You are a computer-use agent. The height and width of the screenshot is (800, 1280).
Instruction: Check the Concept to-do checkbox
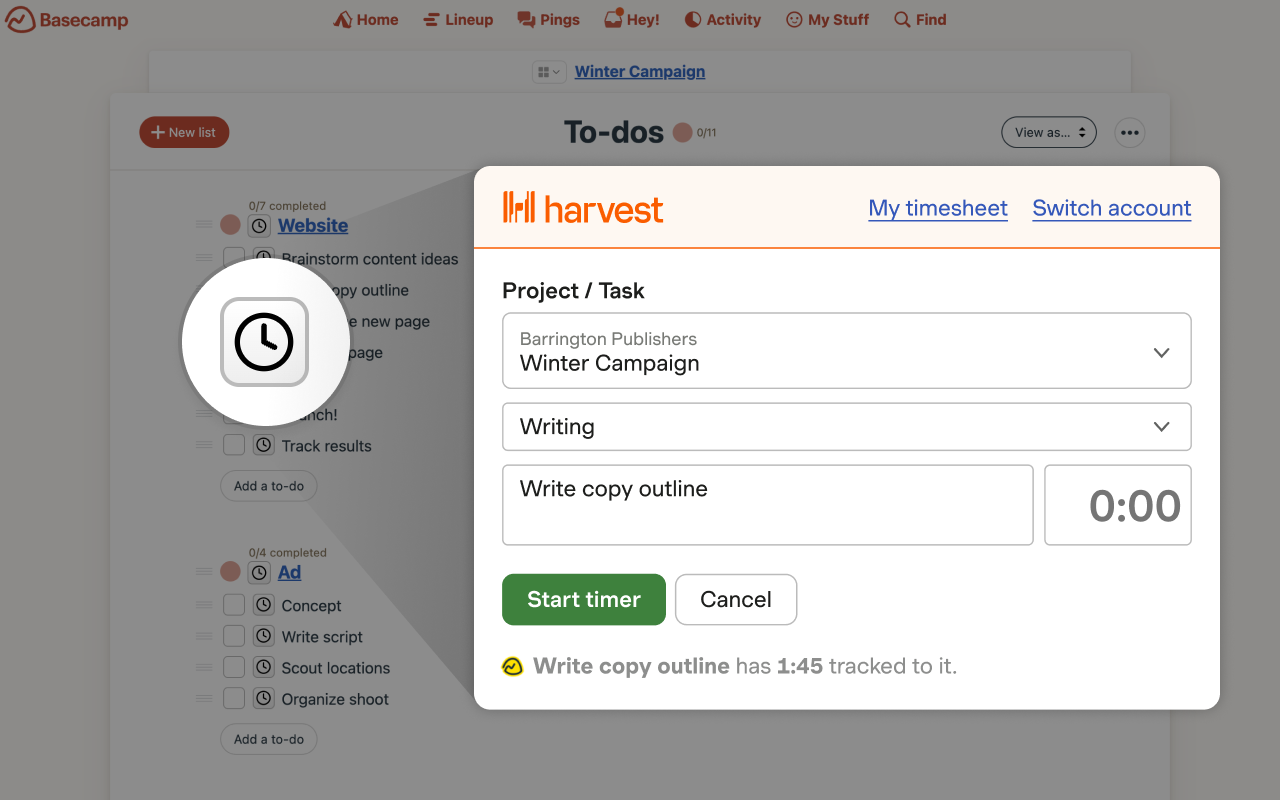(x=234, y=605)
